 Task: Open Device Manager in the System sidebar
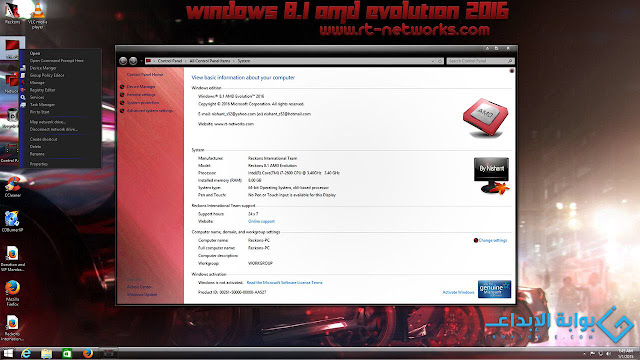141,87
